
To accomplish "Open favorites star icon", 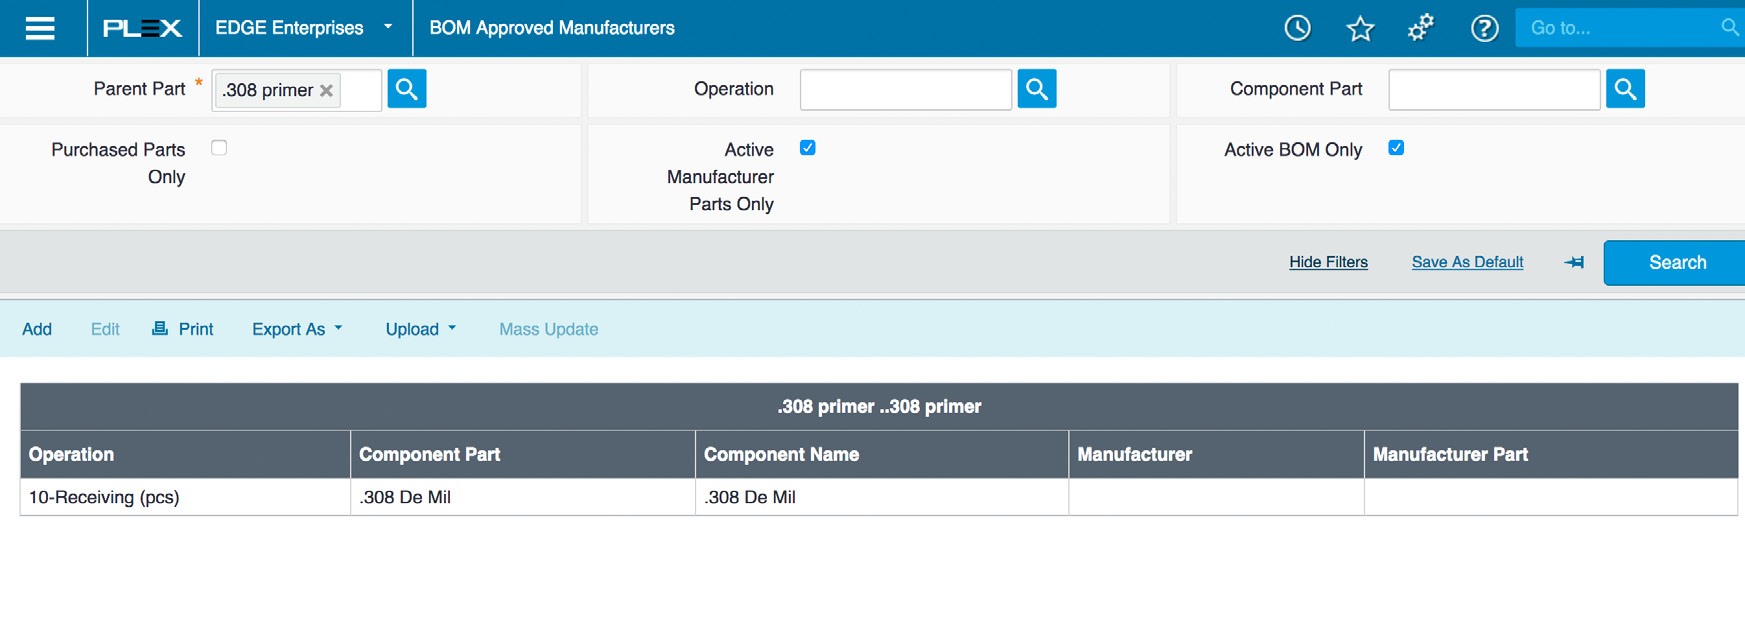I will tap(1360, 28).
